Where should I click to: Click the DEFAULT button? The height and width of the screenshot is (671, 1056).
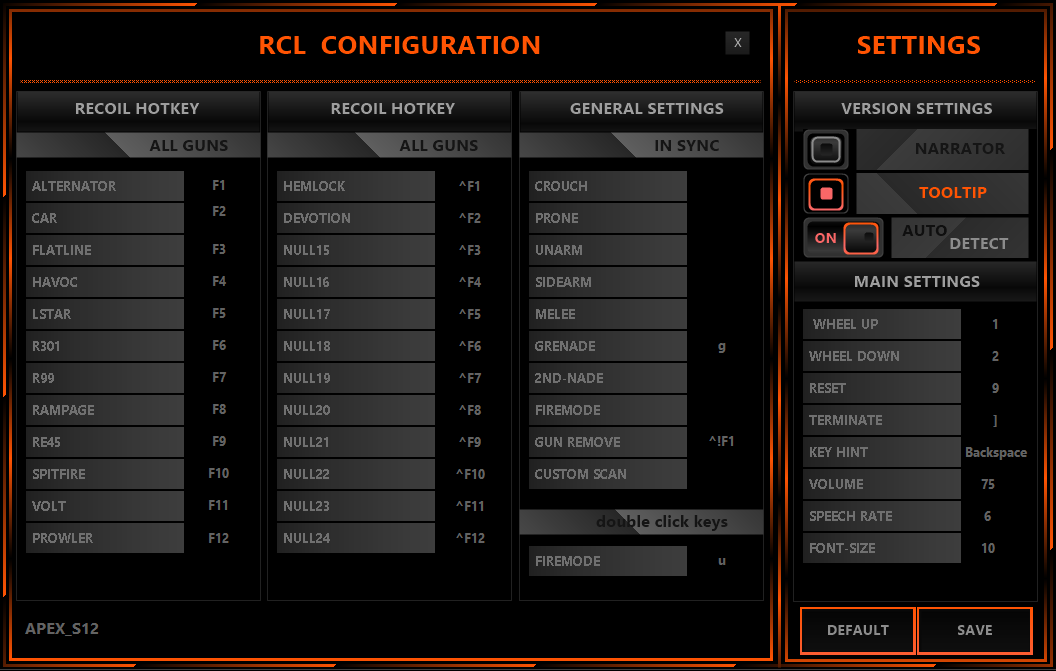(x=857, y=630)
